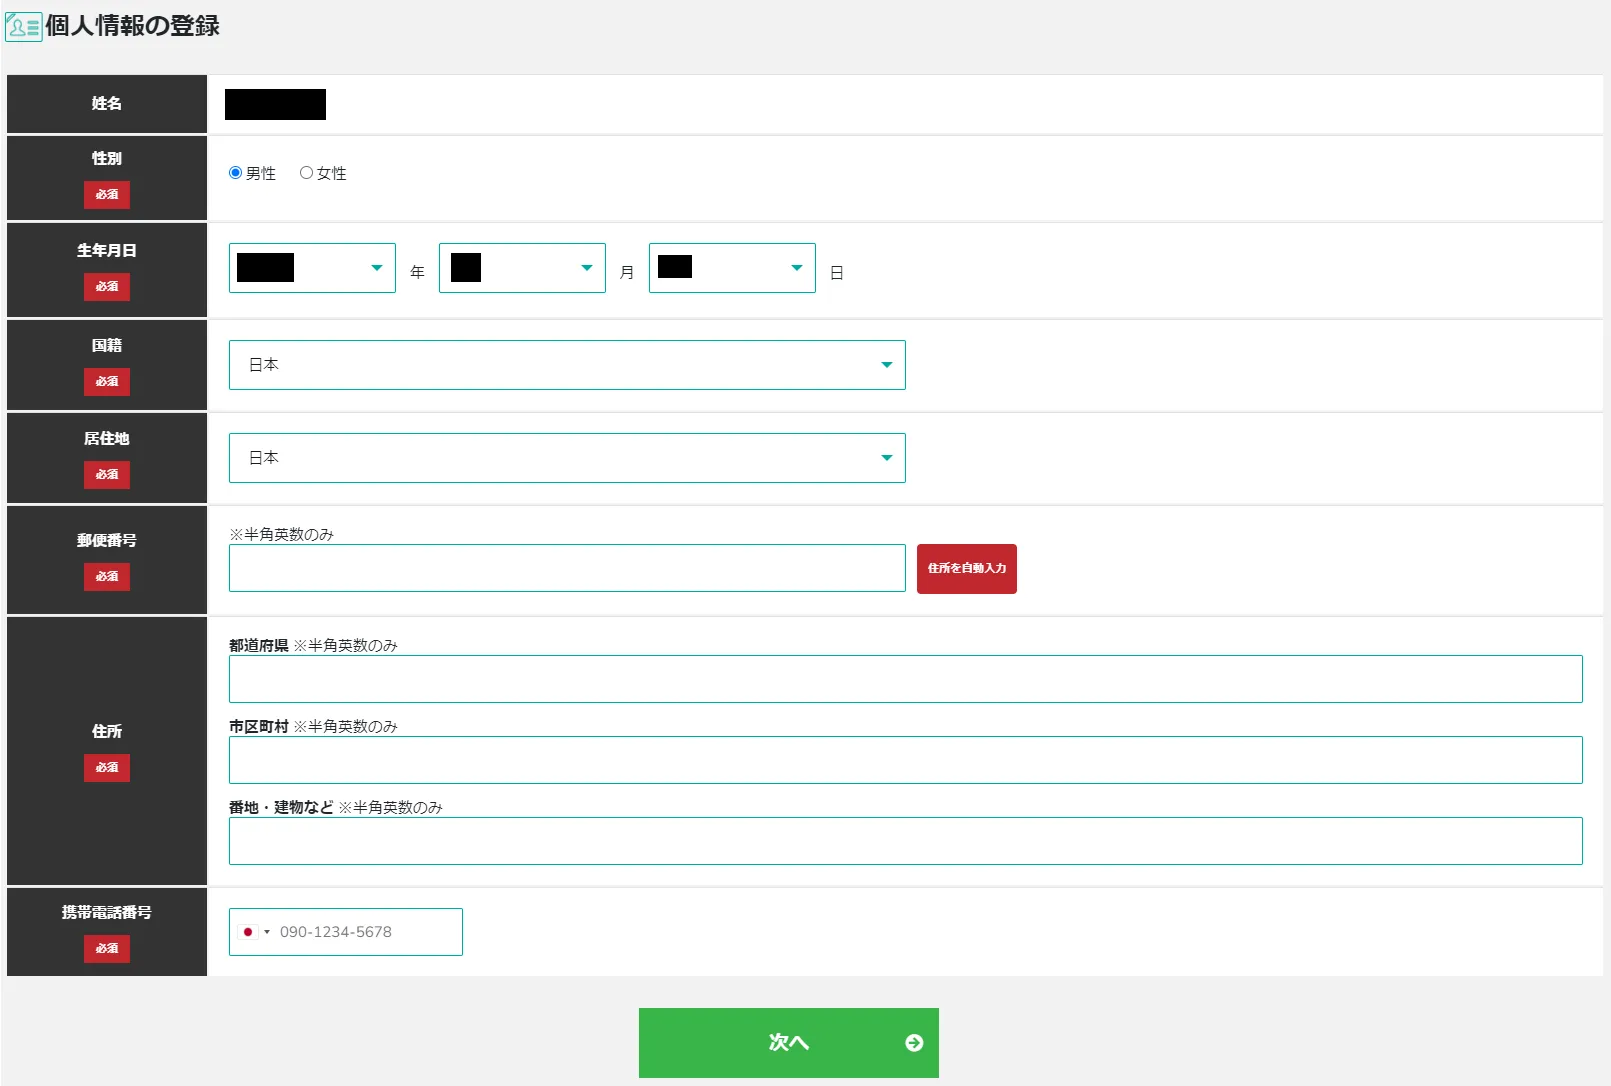Open the birth day dropdown
This screenshot has width=1611, height=1086.
(x=732, y=268)
